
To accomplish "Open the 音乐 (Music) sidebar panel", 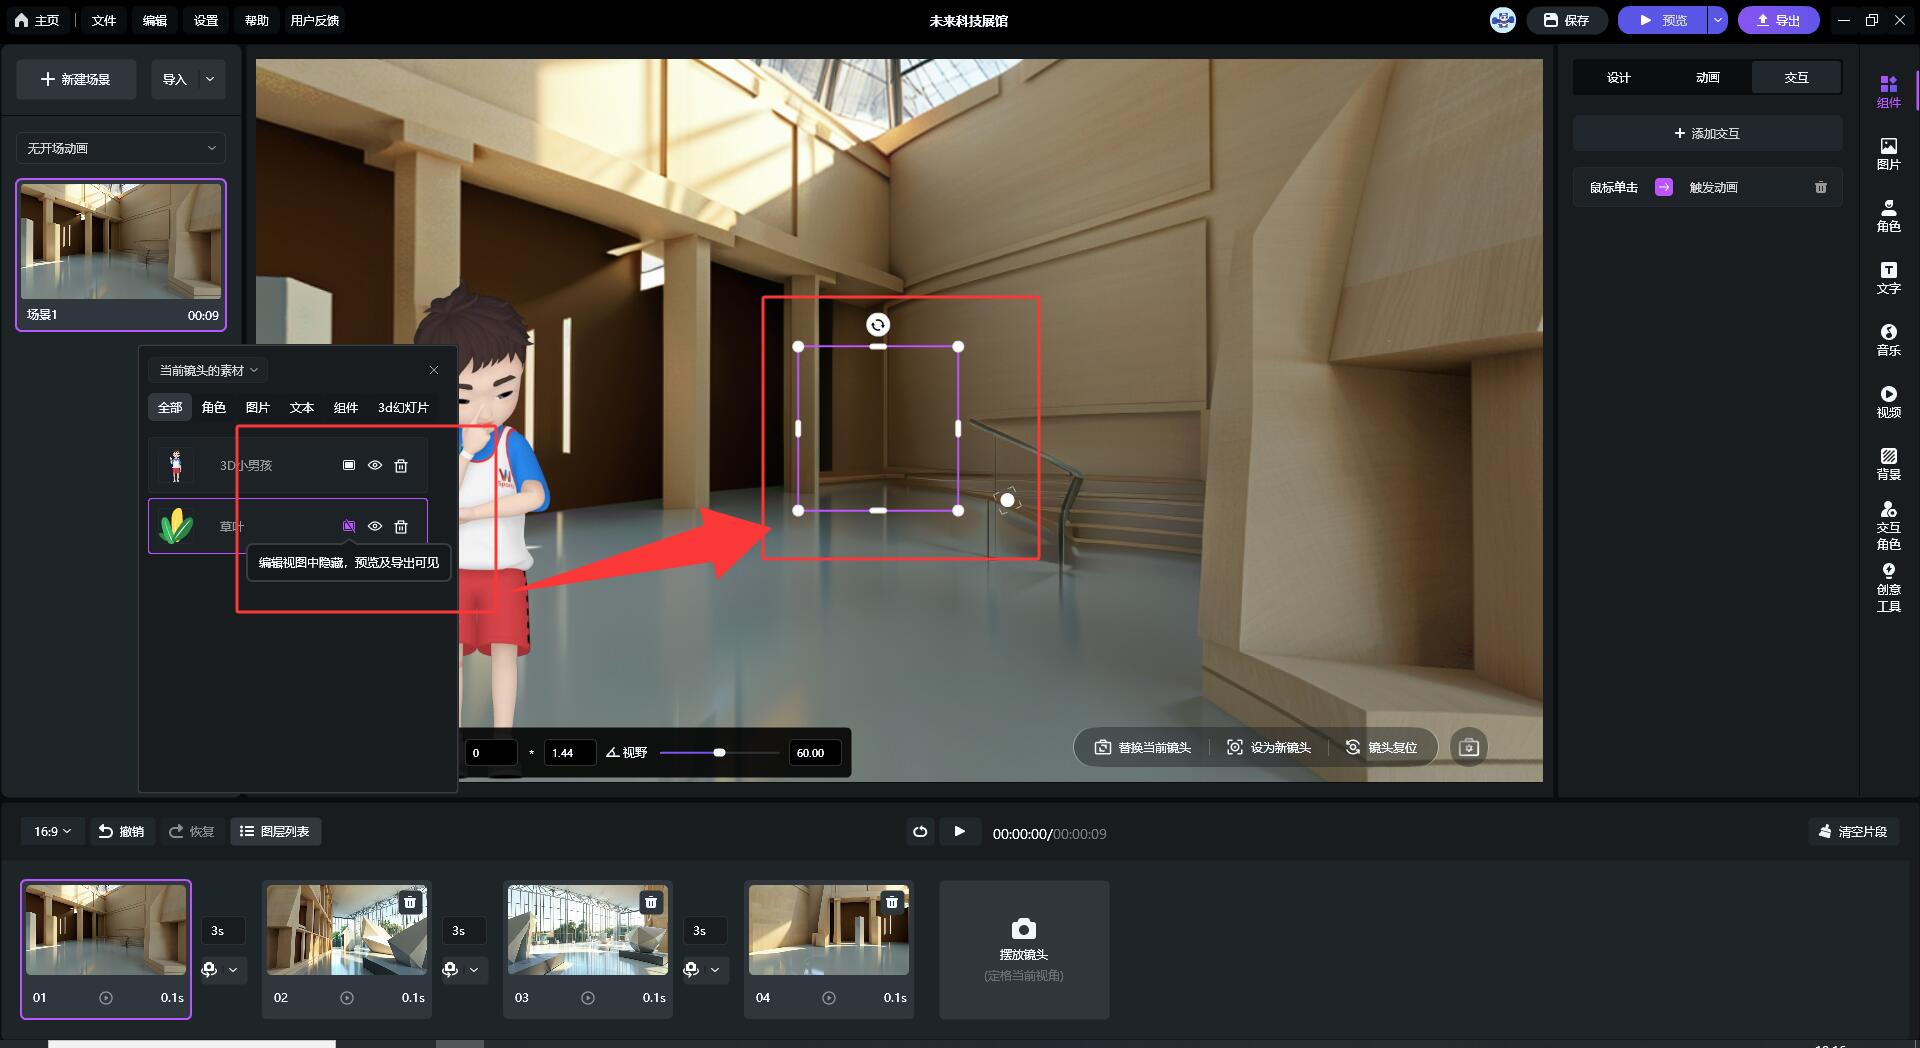I will pos(1888,340).
